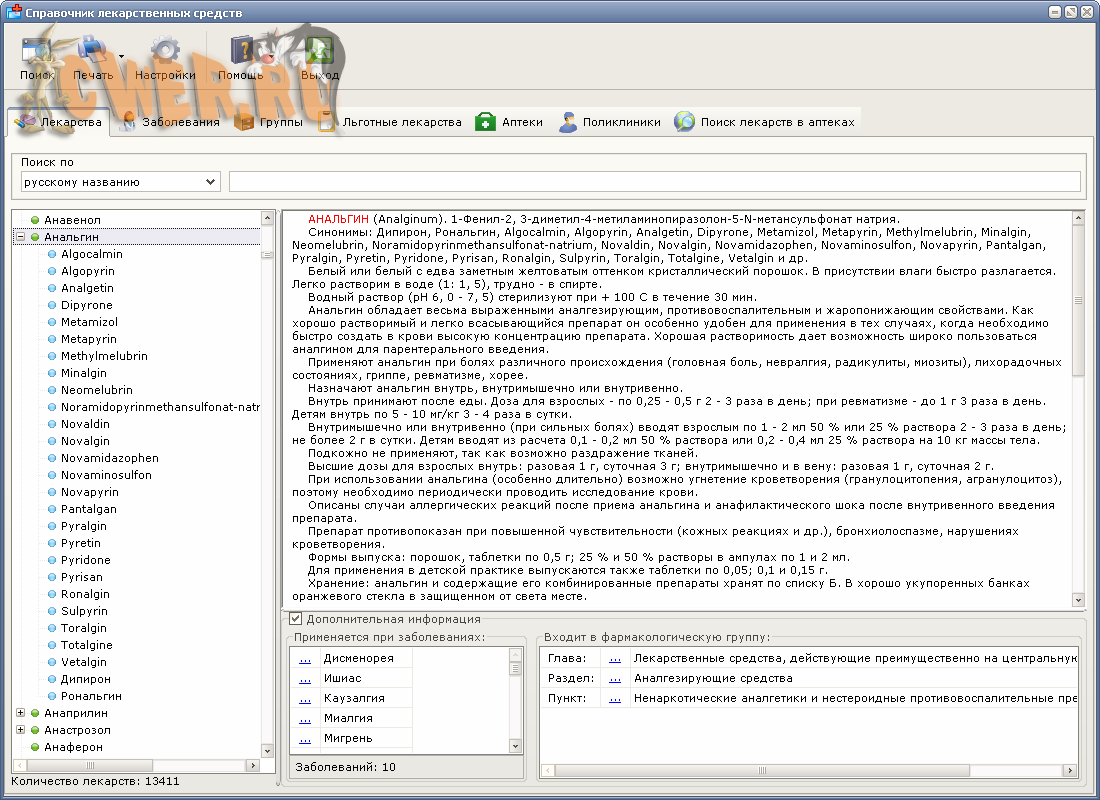
Task: Expand the Анастрозол tree node
Action: [20, 730]
